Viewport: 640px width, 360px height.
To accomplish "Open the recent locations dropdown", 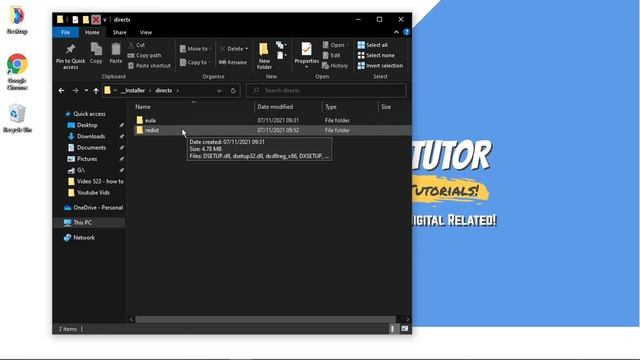I will (x=86, y=91).
